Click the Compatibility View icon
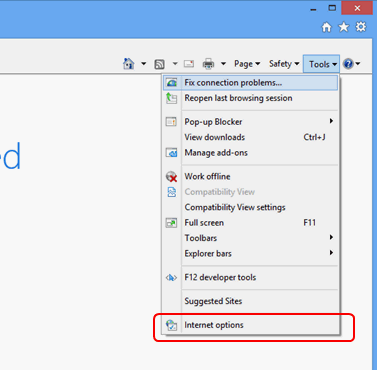This screenshot has height=370, width=377. click(x=171, y=192)
